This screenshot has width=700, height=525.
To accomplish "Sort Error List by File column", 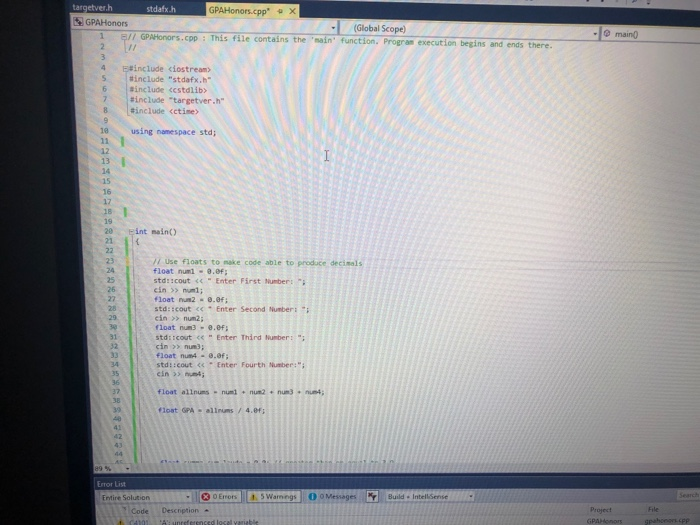I will [653, 509].
